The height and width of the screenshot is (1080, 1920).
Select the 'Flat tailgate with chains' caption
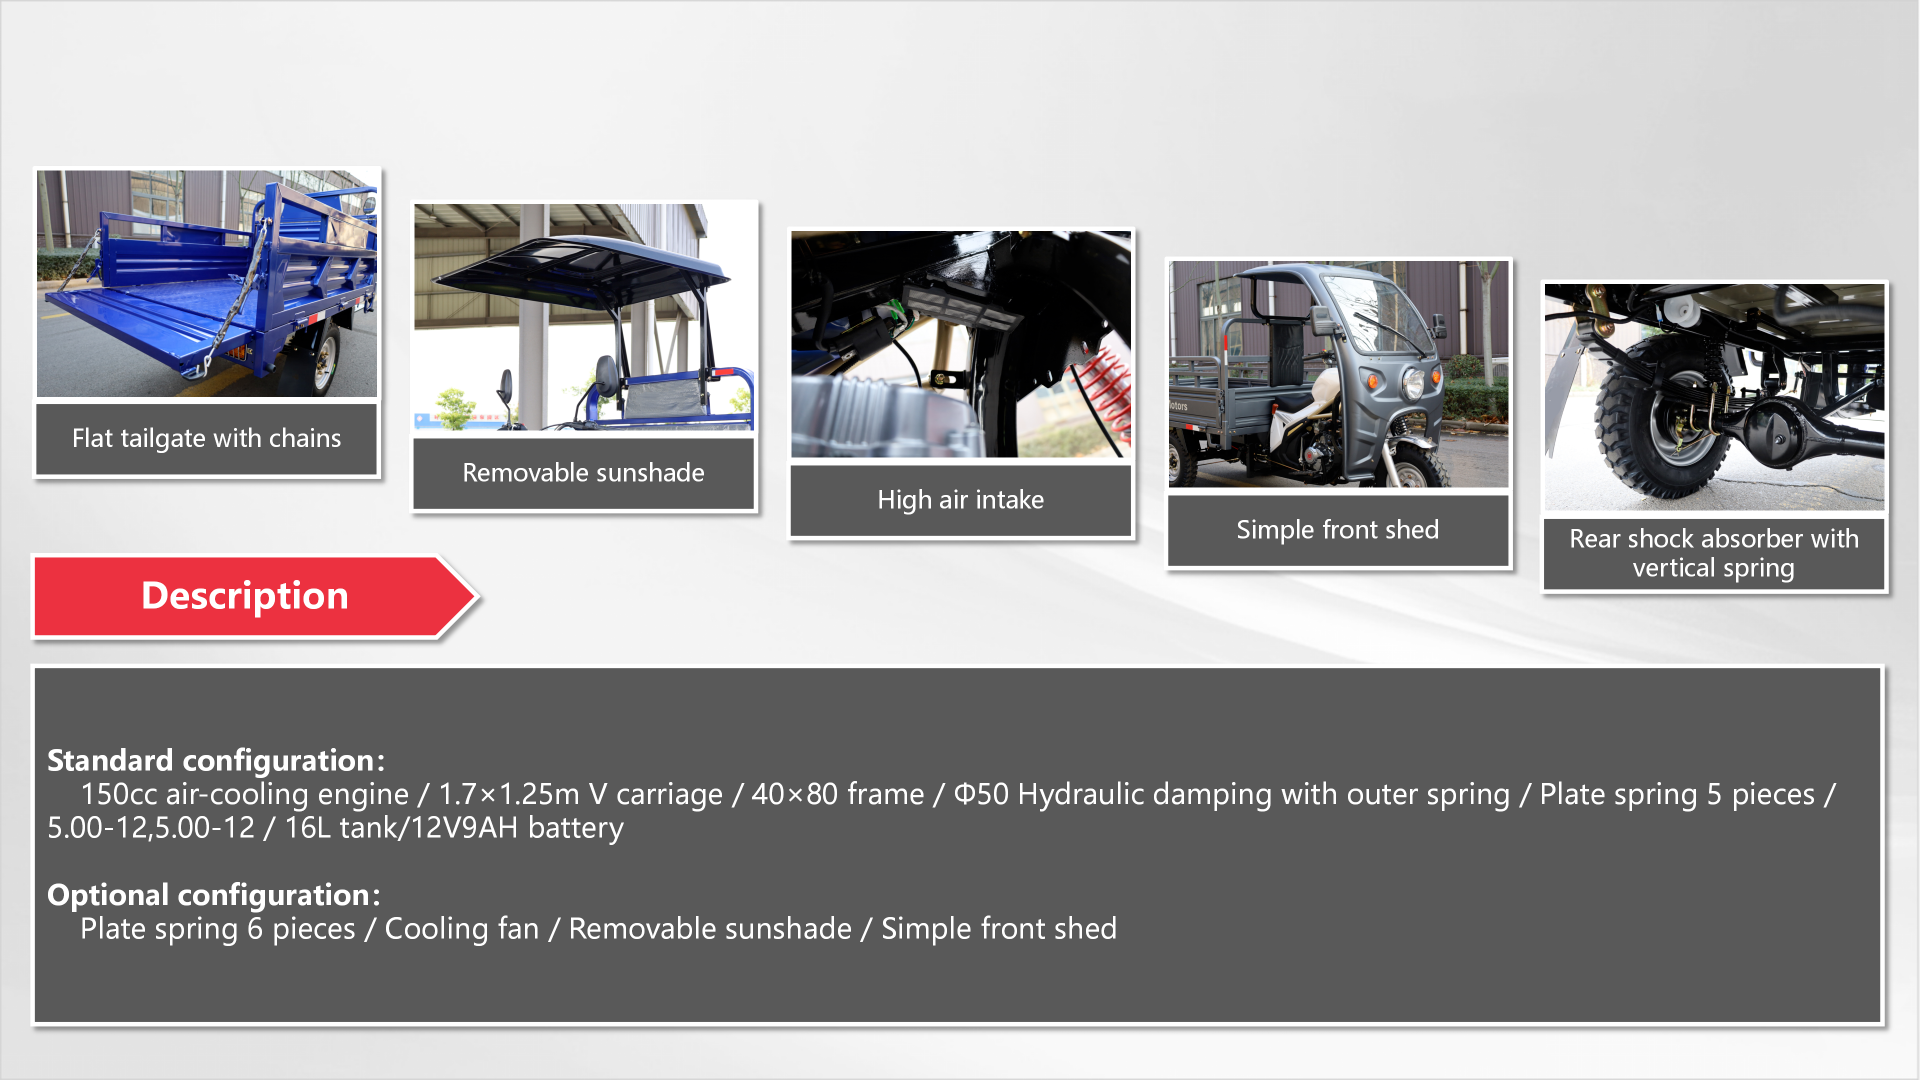click(x=207, y=438)
